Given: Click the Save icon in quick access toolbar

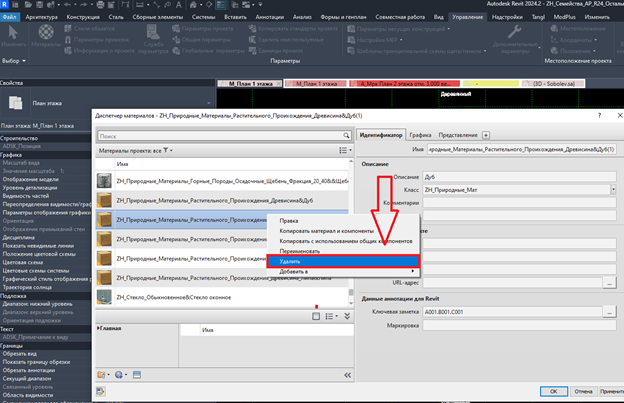Looking at the screenshot, I should click(x=39, y=5).
